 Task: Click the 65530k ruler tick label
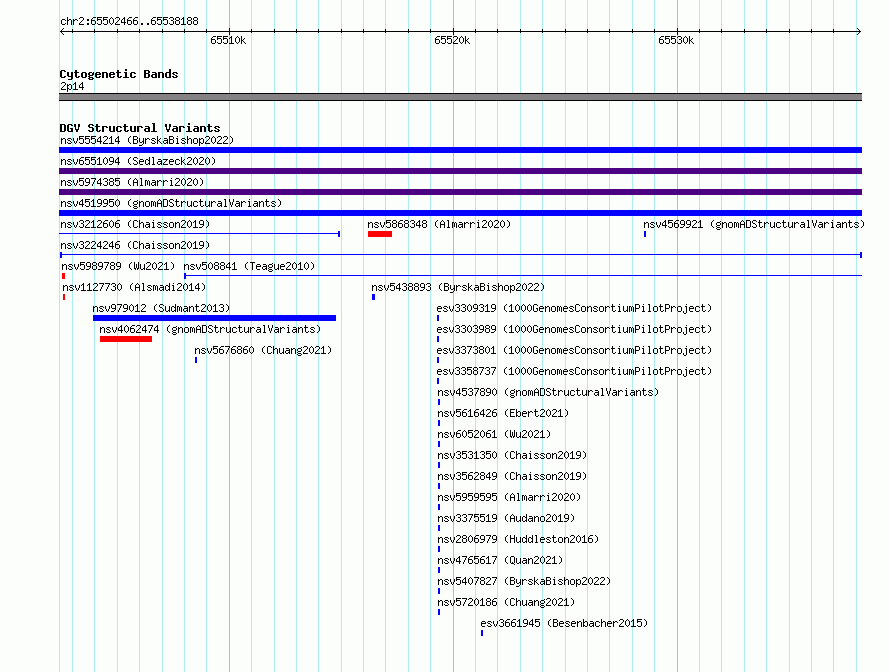[x=676, y=40]
